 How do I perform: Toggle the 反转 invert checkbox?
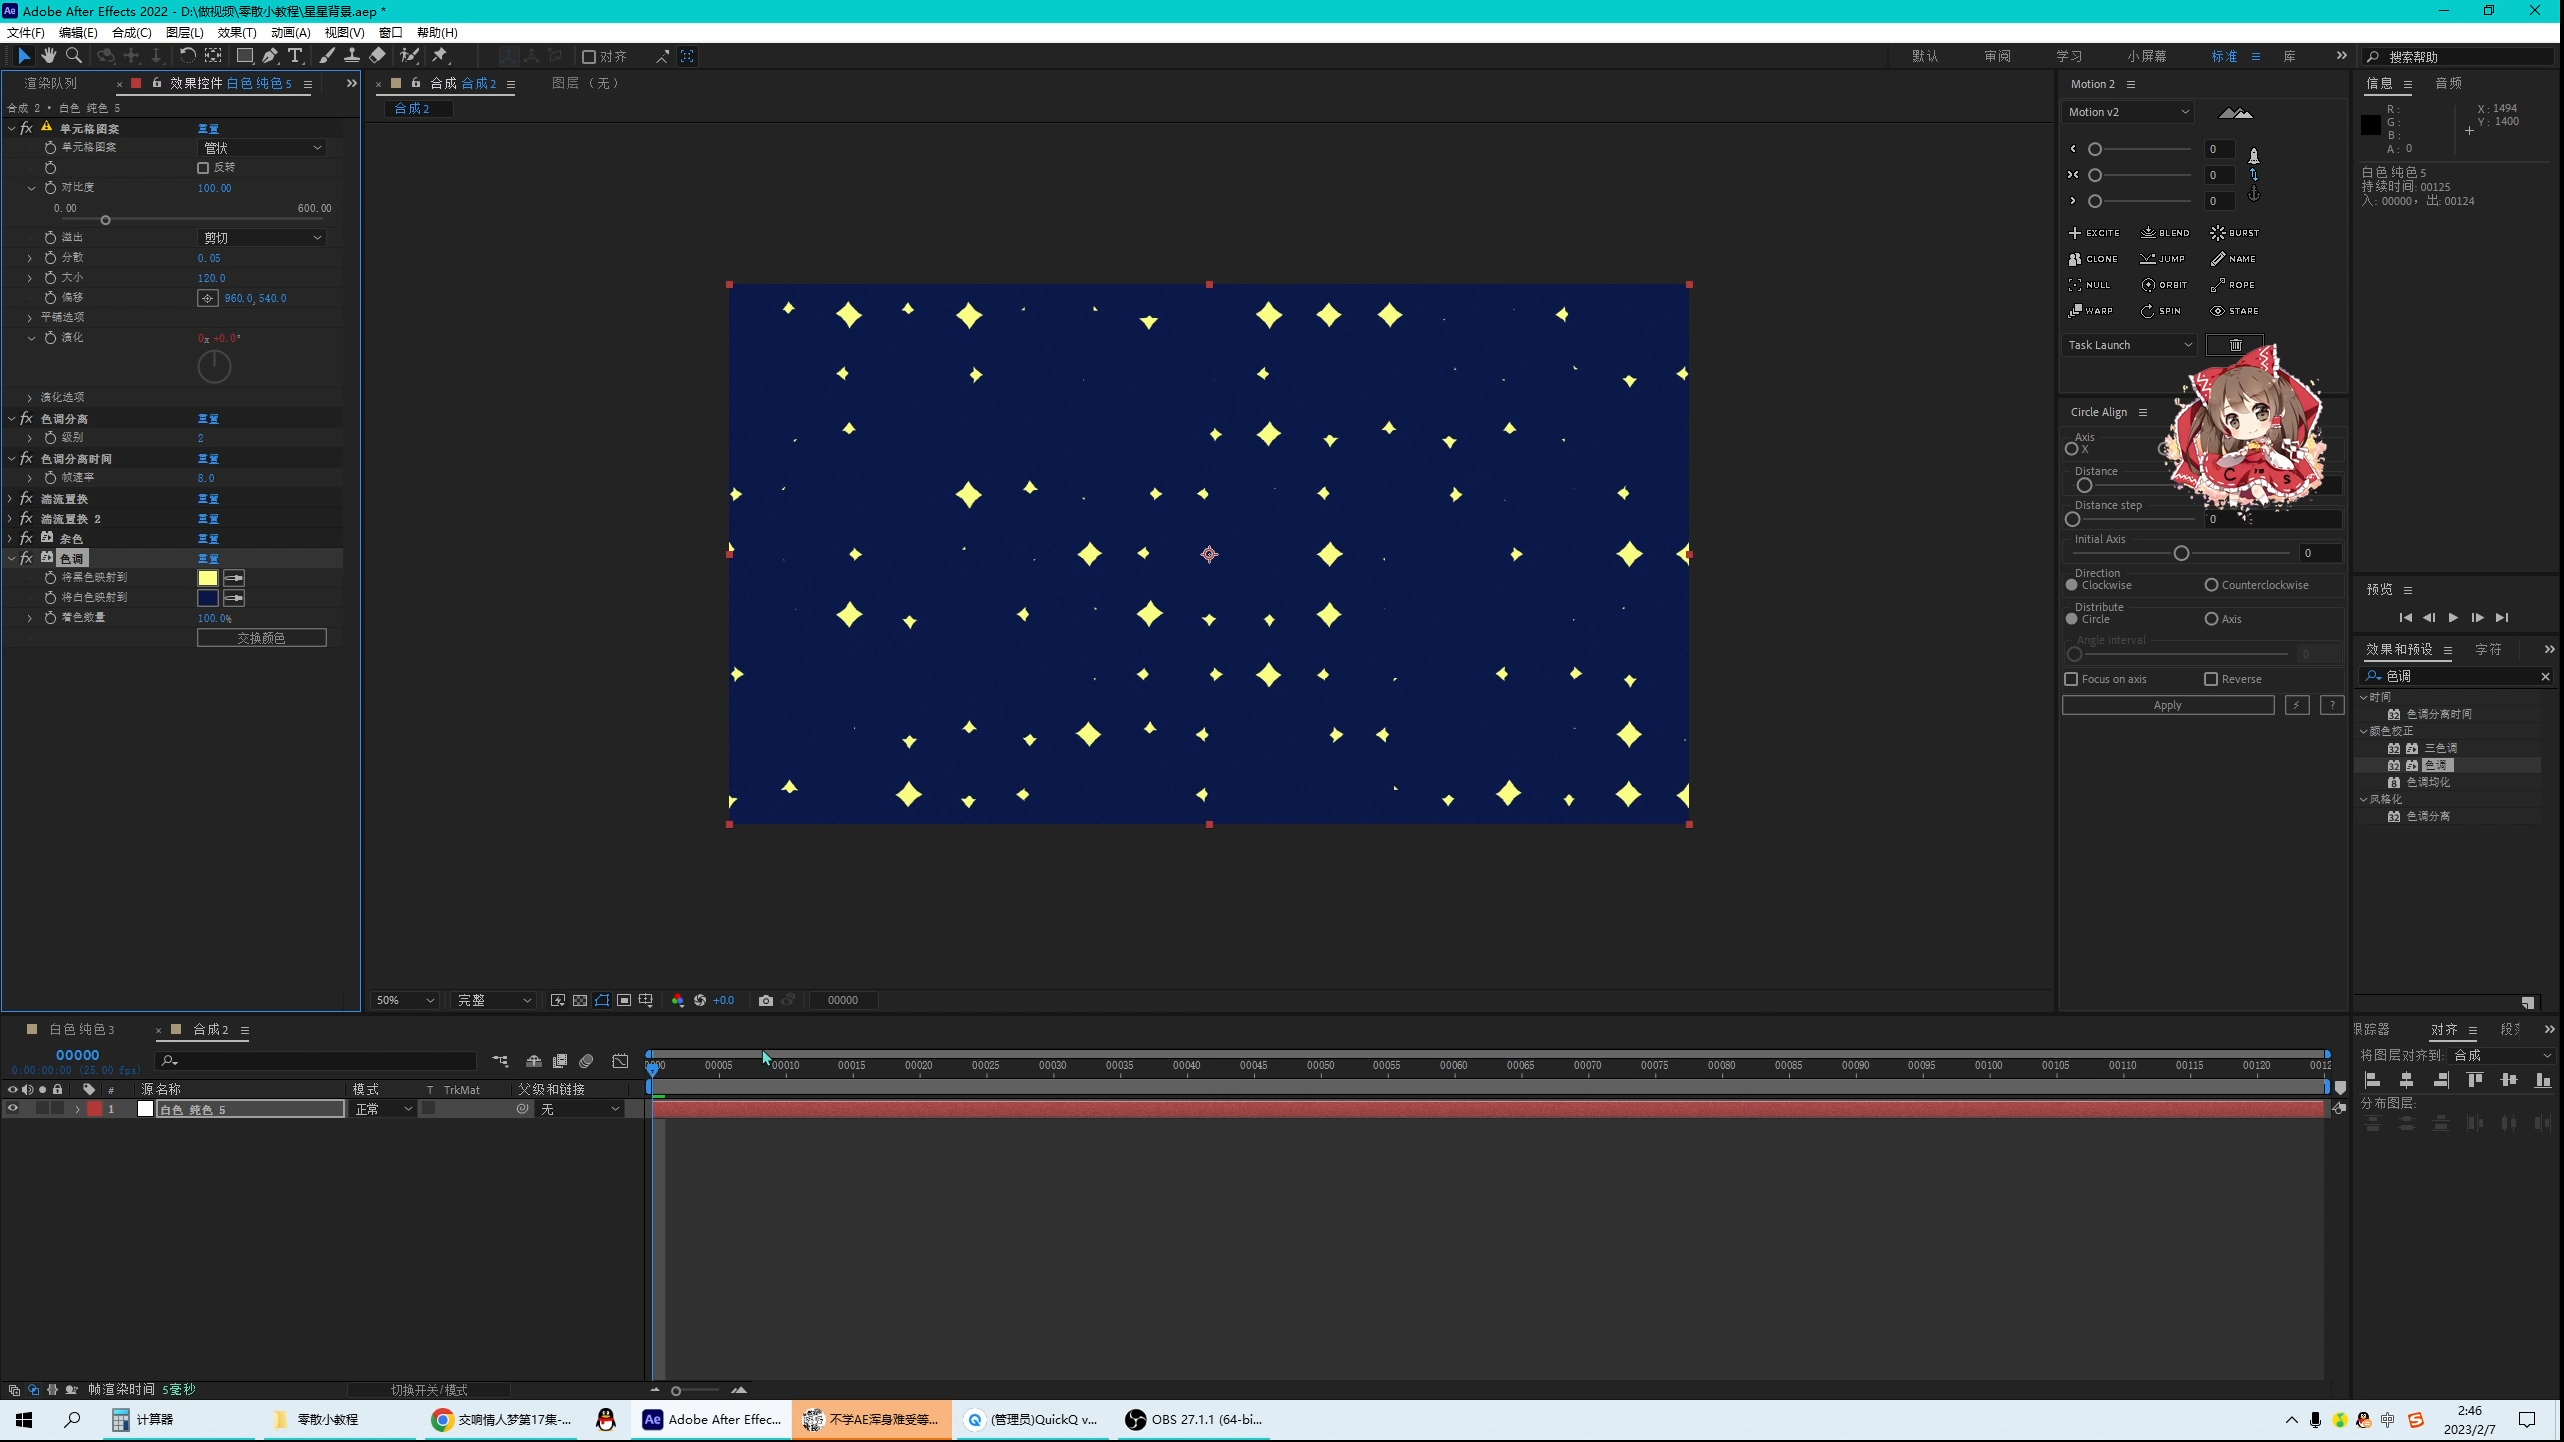[203, 168]
